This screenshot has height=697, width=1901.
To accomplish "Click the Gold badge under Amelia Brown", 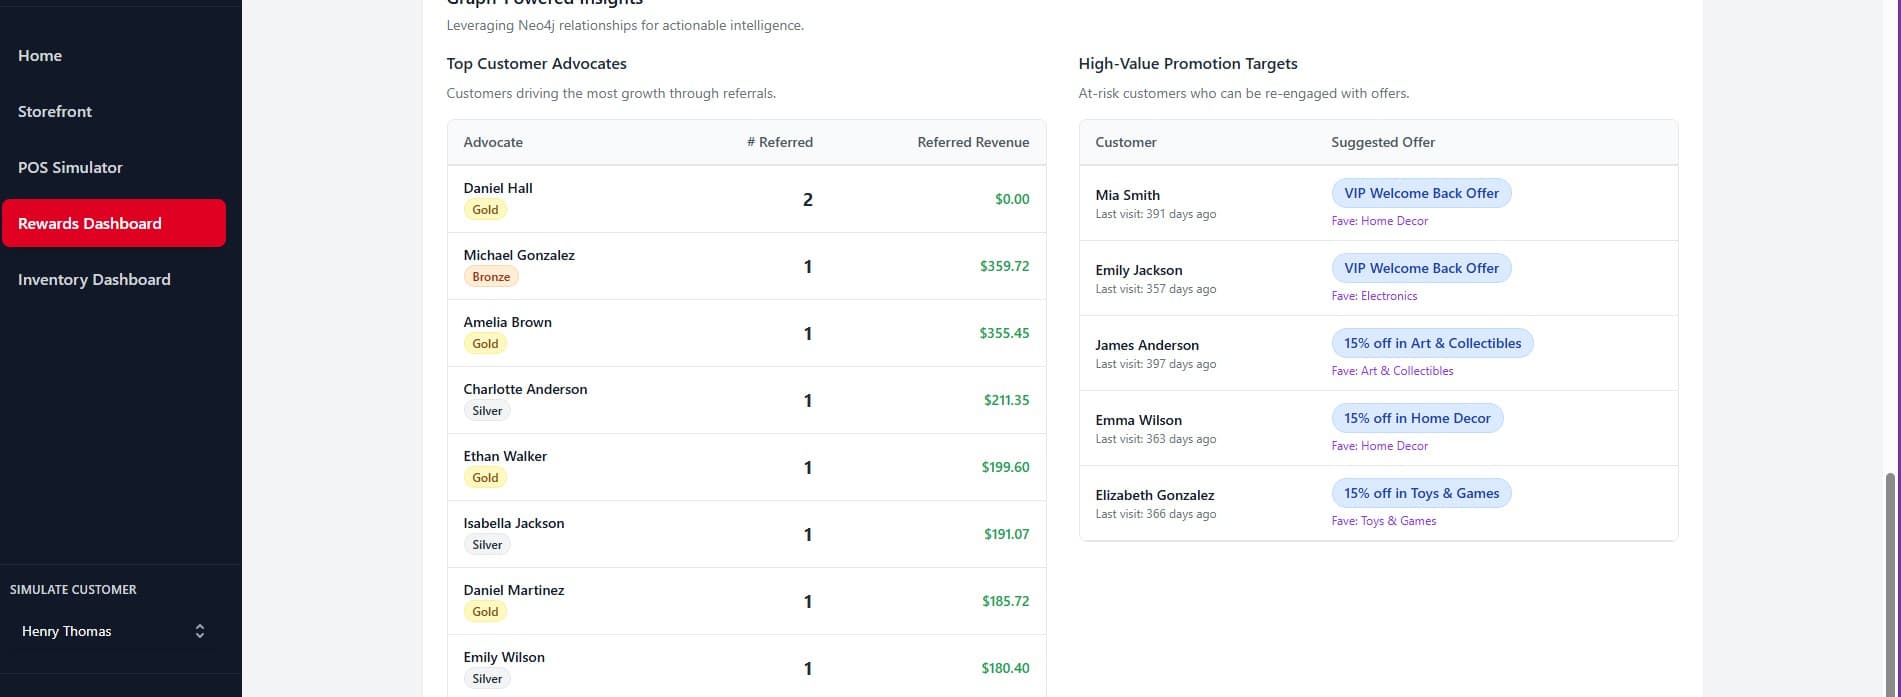I will coord(485,344).
